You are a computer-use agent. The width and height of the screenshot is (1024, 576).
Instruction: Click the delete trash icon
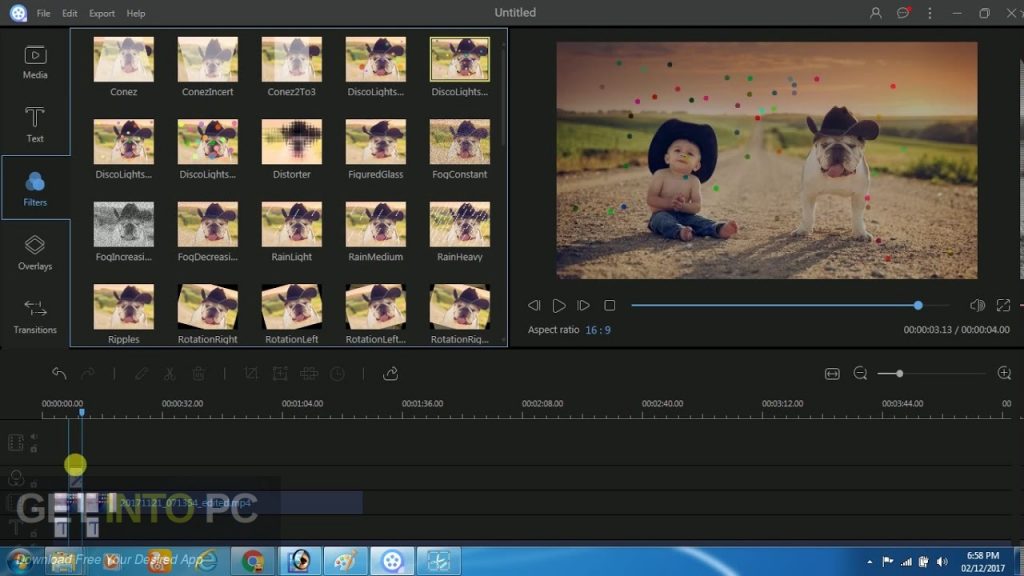pos(199,374)
